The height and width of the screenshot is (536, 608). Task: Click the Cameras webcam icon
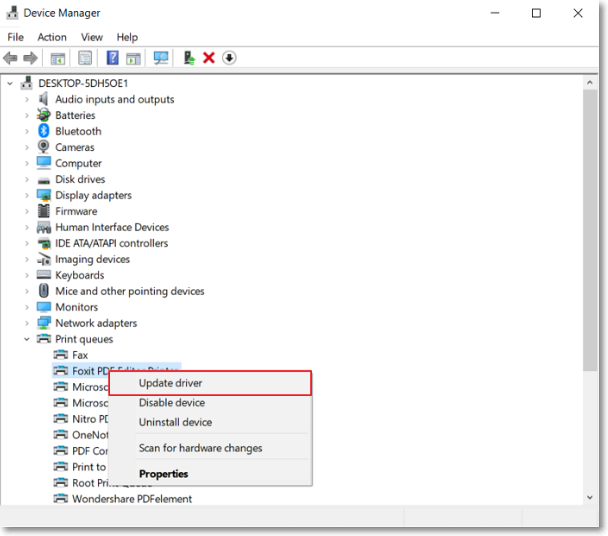[43, 147]
